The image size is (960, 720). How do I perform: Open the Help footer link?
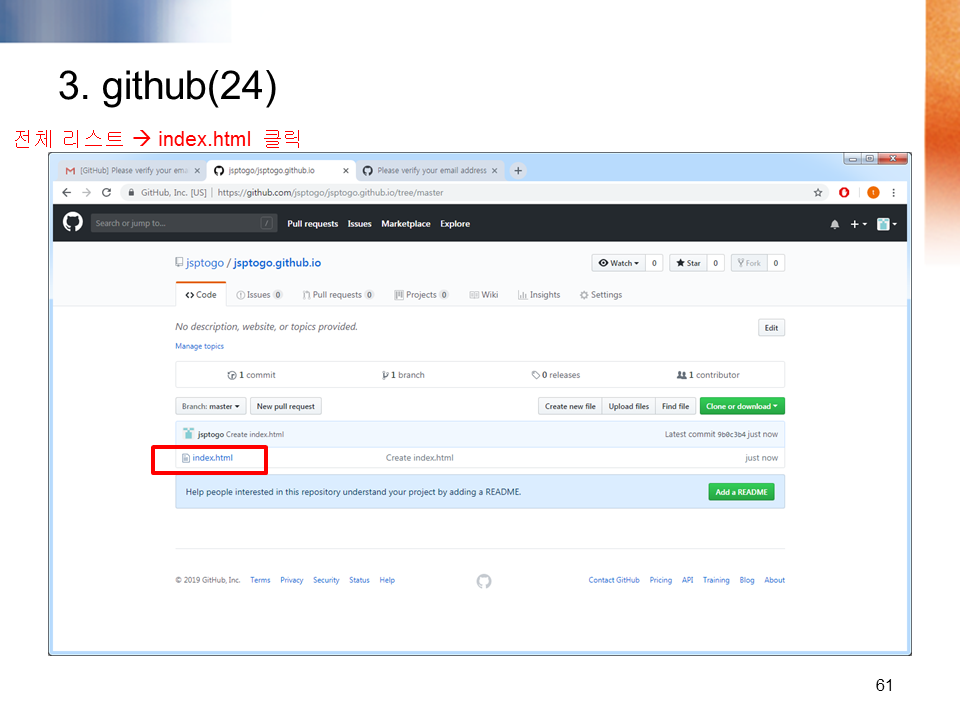(387, 580)
